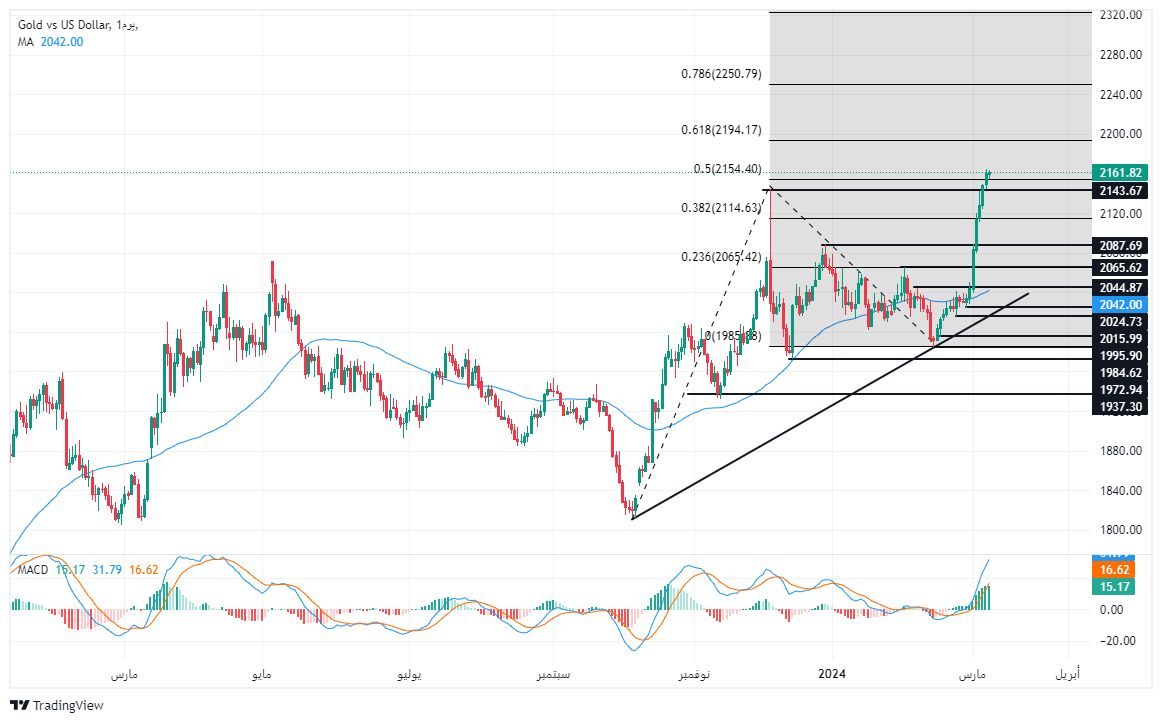
Task: Click the MACD indicator legend label
Action: [x=33, y=570]
